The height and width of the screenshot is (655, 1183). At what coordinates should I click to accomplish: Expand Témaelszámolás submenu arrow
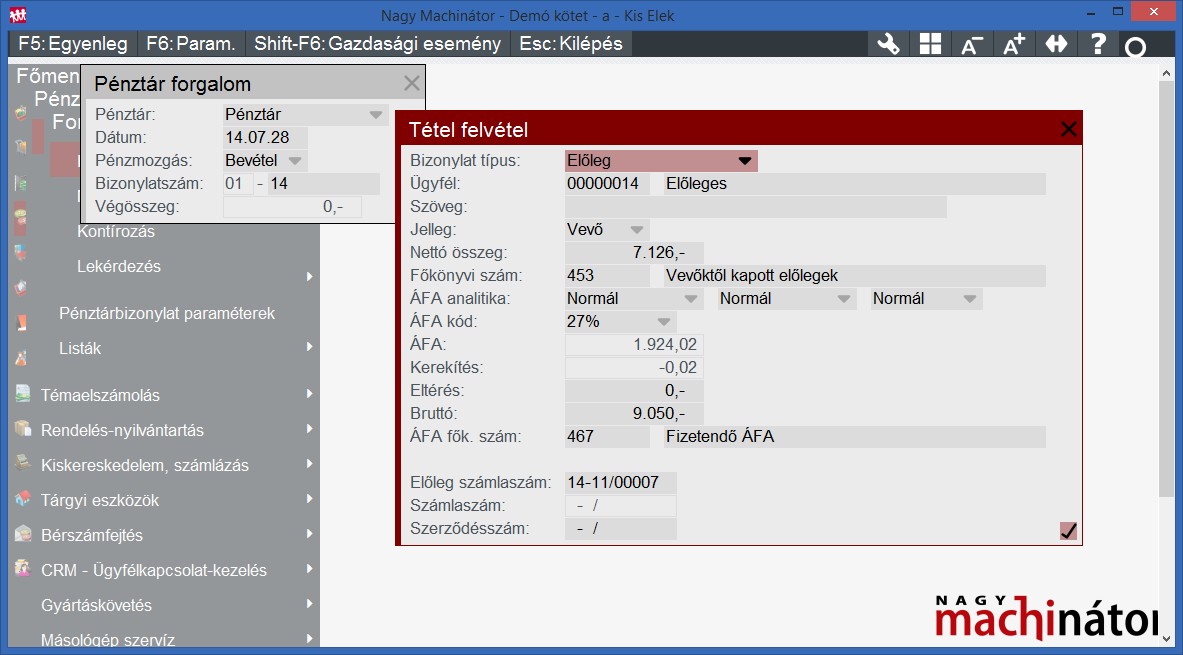309,394
